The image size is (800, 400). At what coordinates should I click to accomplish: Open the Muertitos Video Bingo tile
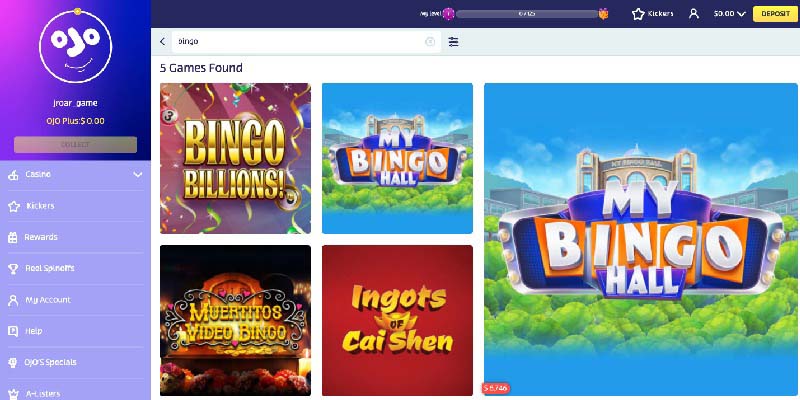(x=235, y=320)
